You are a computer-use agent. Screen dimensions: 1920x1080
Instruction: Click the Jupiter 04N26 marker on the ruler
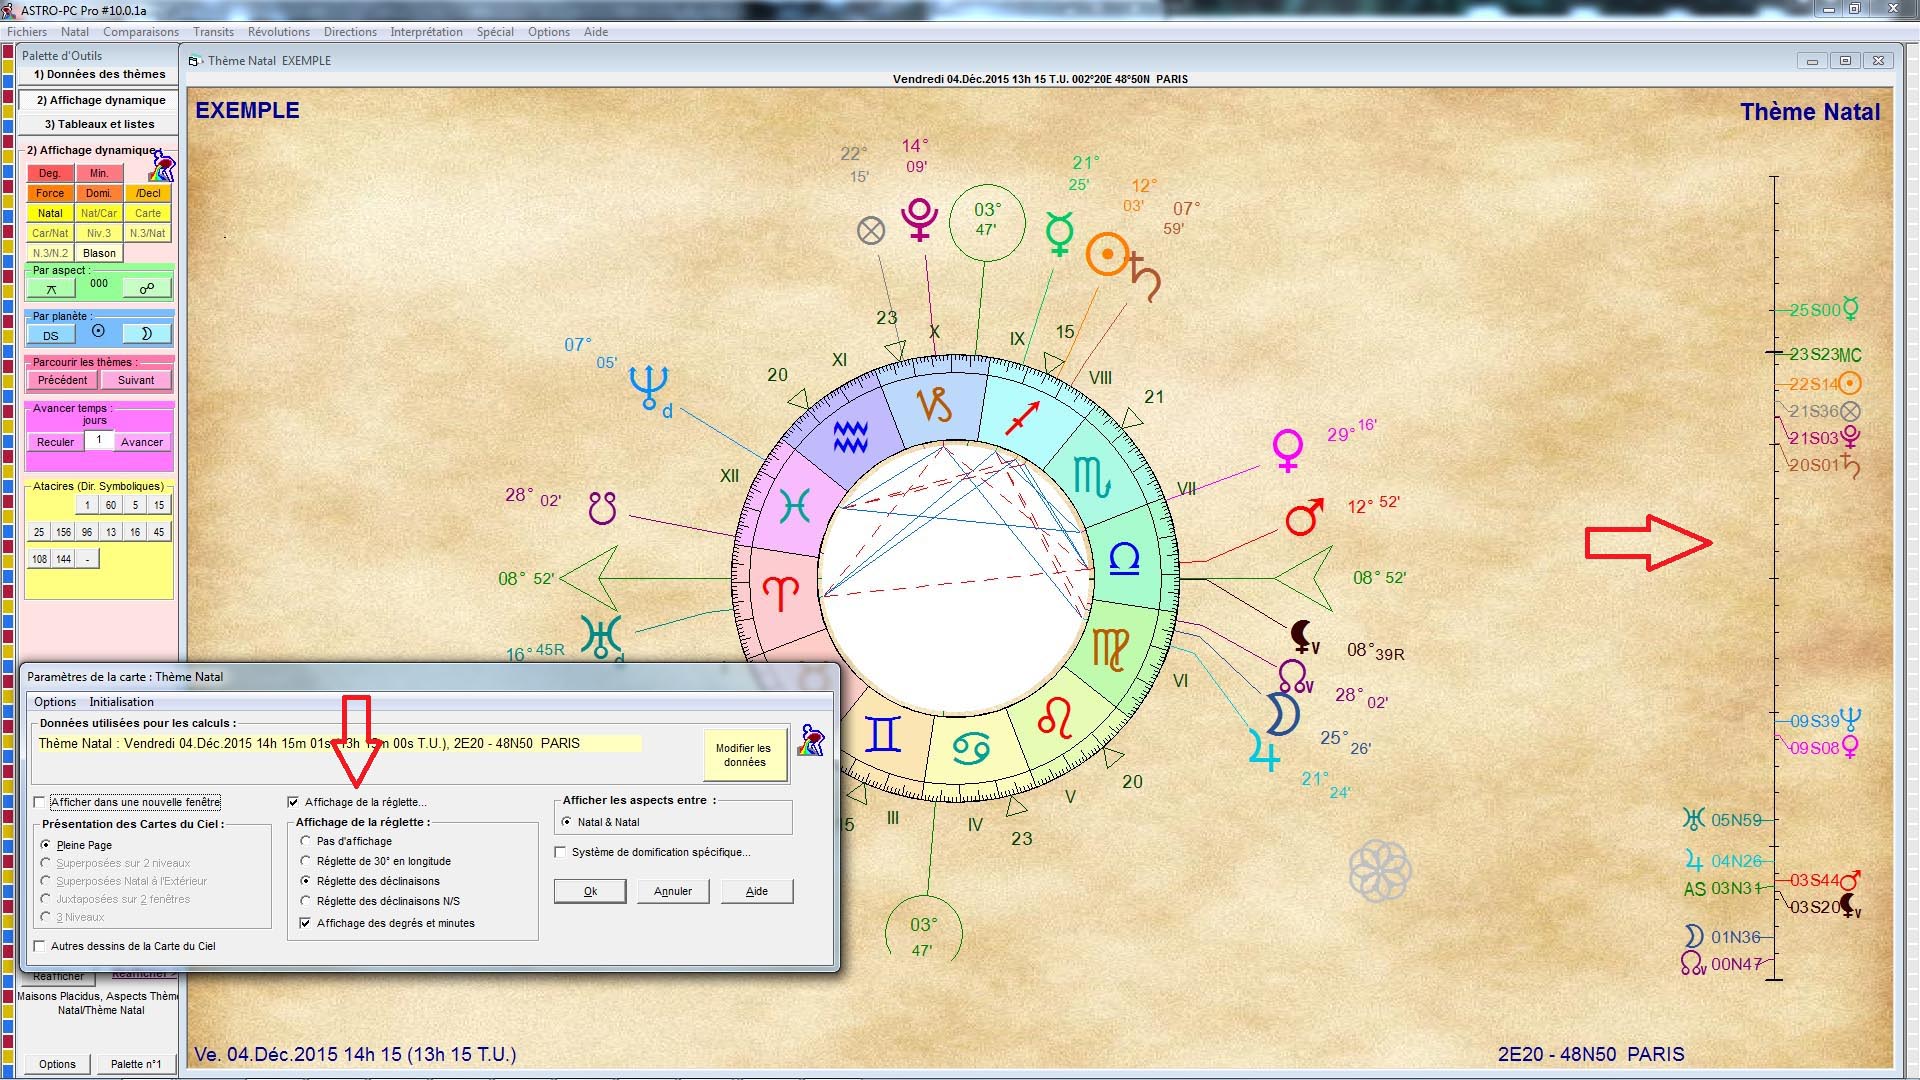[1724, 860]
